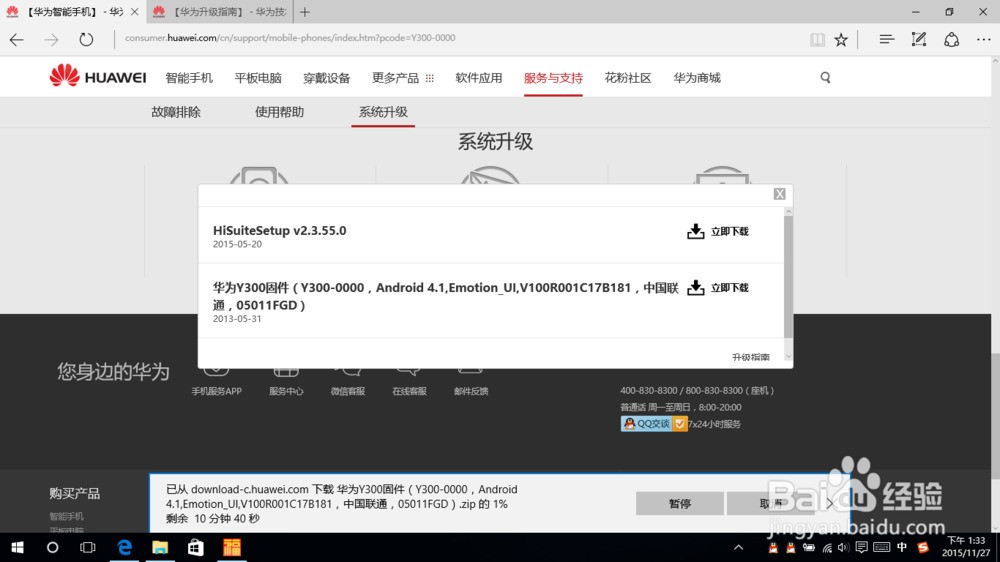Click the browser forward arrow

pyautogui.click(x=52, y=40)
